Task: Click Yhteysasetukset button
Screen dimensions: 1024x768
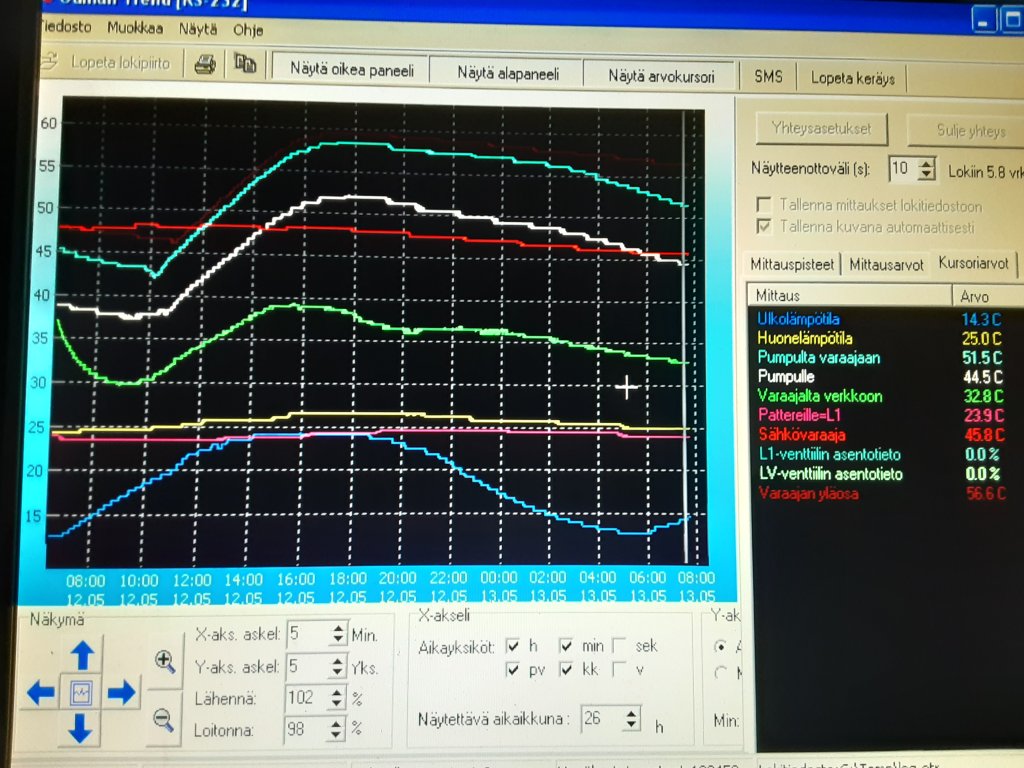Action: tap(821, 128)
